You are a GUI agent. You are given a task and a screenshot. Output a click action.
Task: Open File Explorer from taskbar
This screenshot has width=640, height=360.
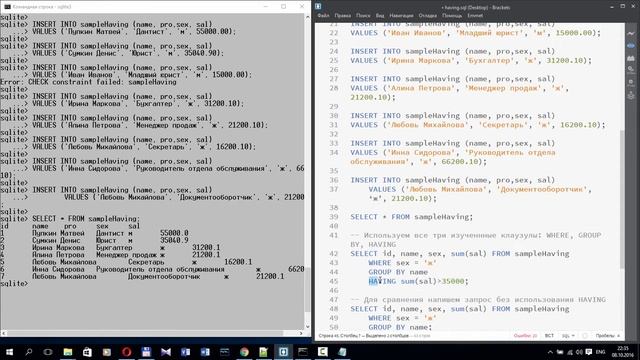tap(68, 351)
